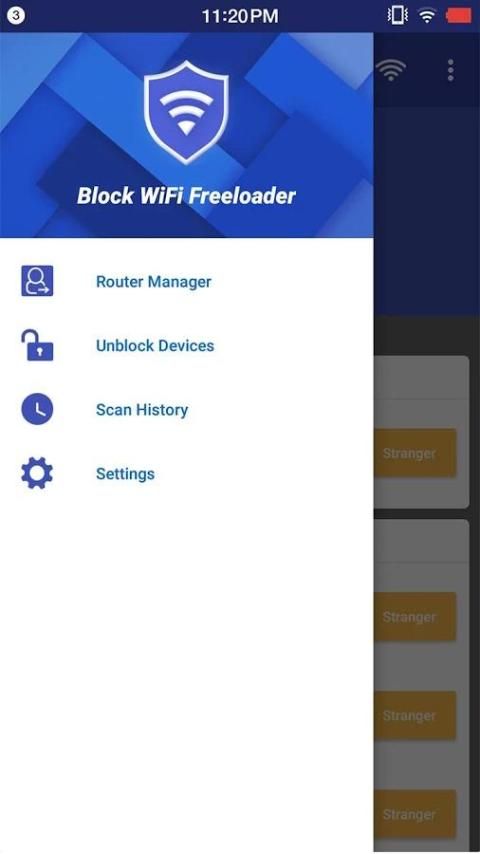The height and width of the screenshot is (854, 480).
Task: Tap the WiFi shield logo in header
Action: 186,112
